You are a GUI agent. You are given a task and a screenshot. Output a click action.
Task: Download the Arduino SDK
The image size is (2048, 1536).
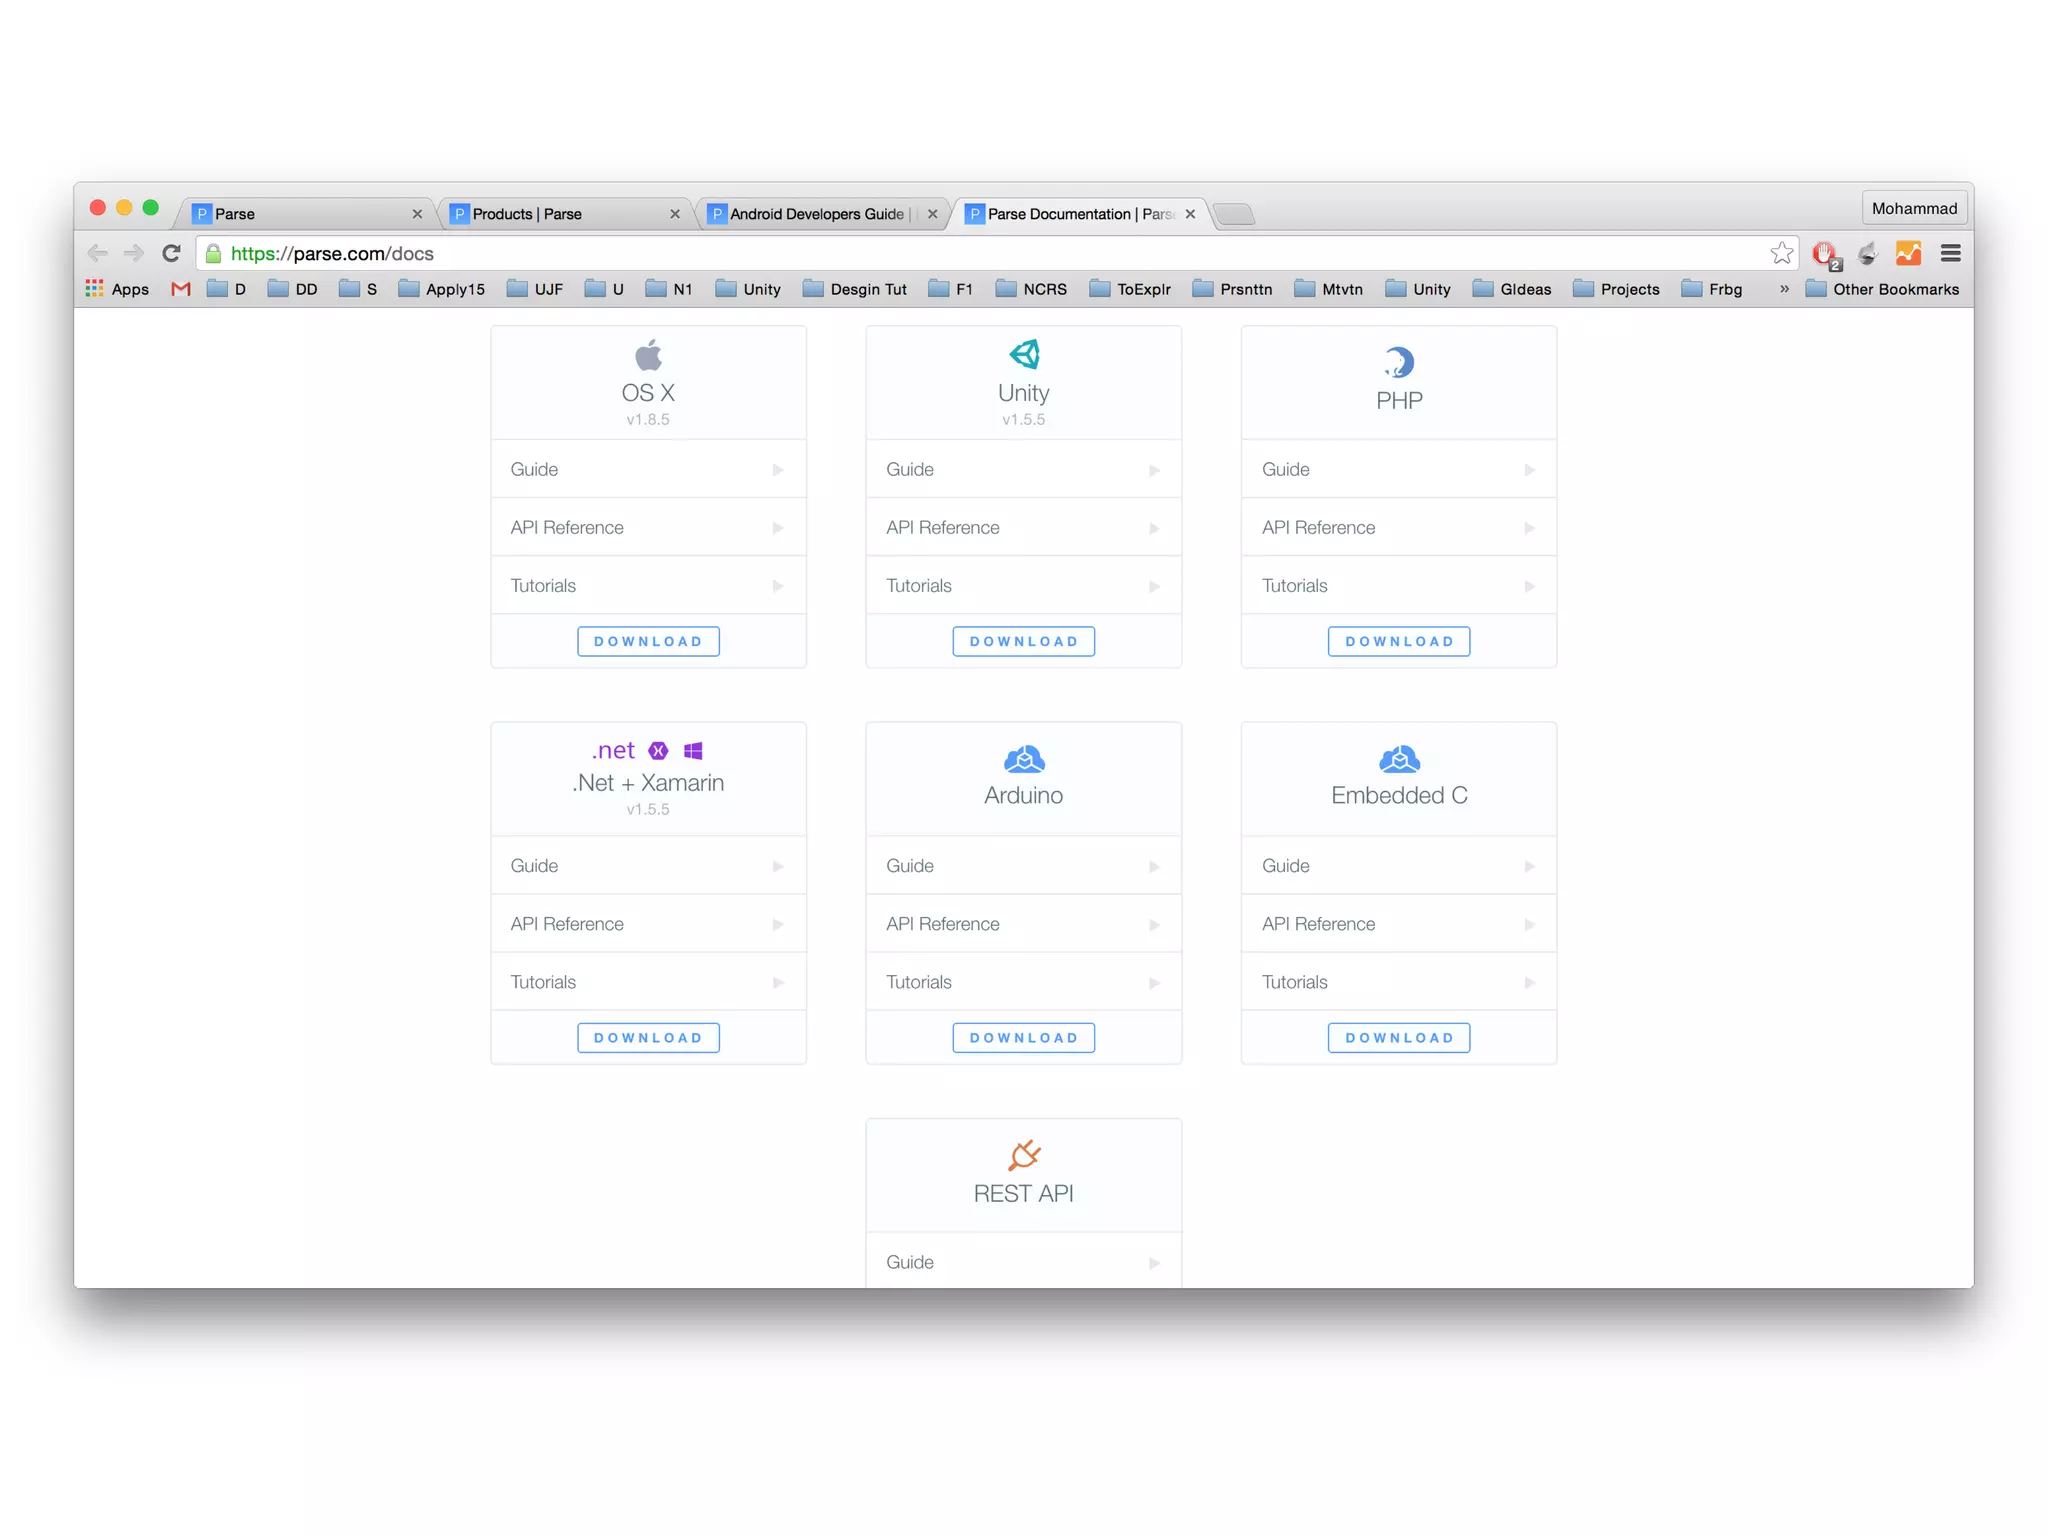click(1024, 1038)
